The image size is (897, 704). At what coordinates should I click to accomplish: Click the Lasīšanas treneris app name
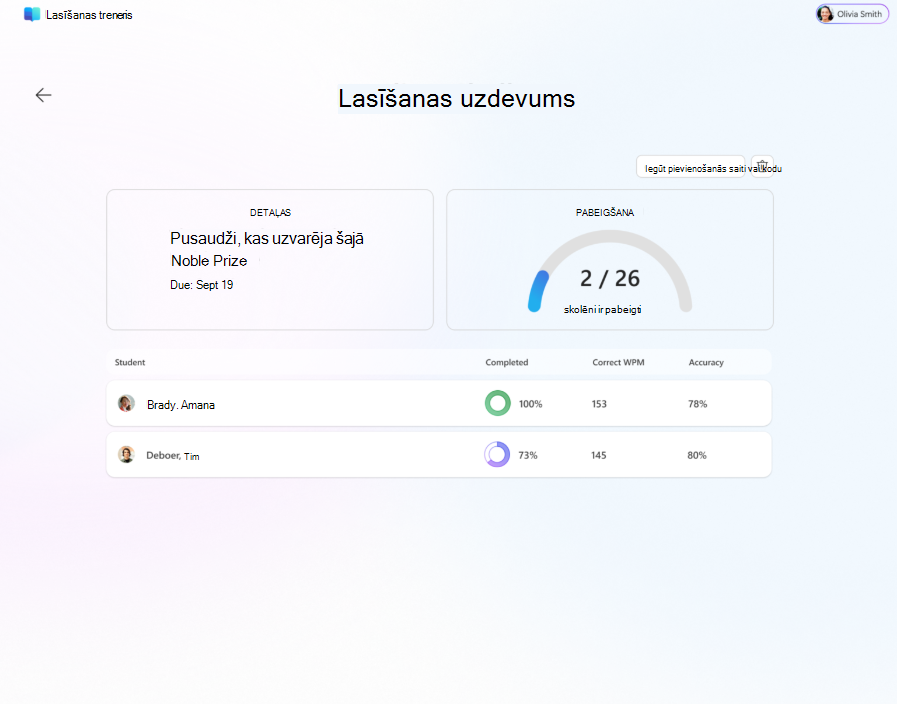coord(89,15)
